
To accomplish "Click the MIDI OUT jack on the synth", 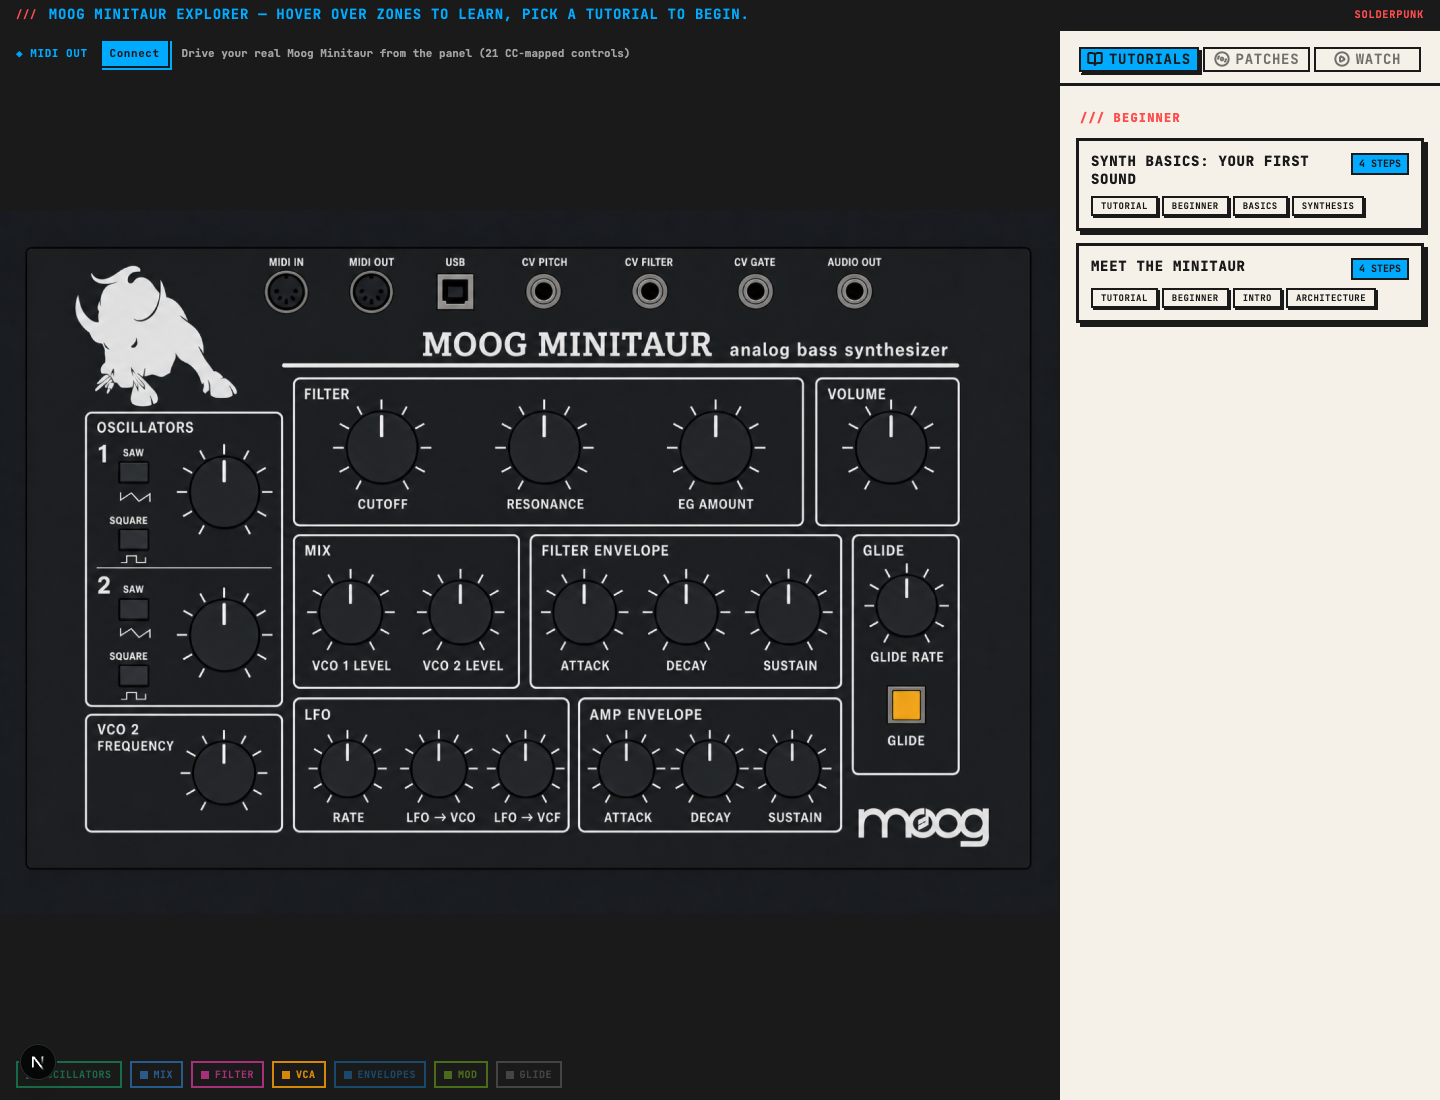I will [371, 292].
